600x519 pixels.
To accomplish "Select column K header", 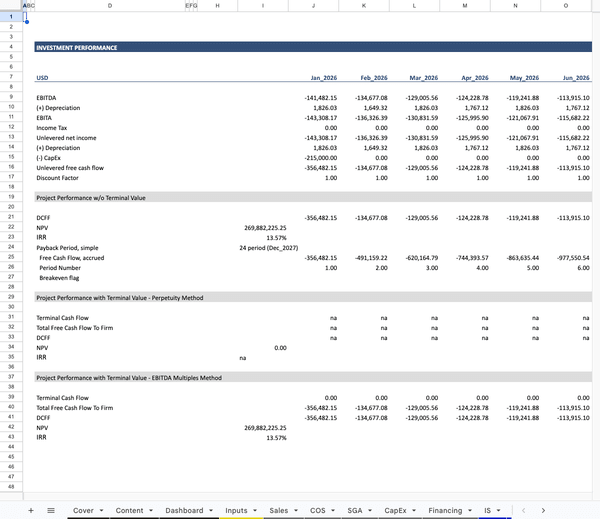I will 364,6.
